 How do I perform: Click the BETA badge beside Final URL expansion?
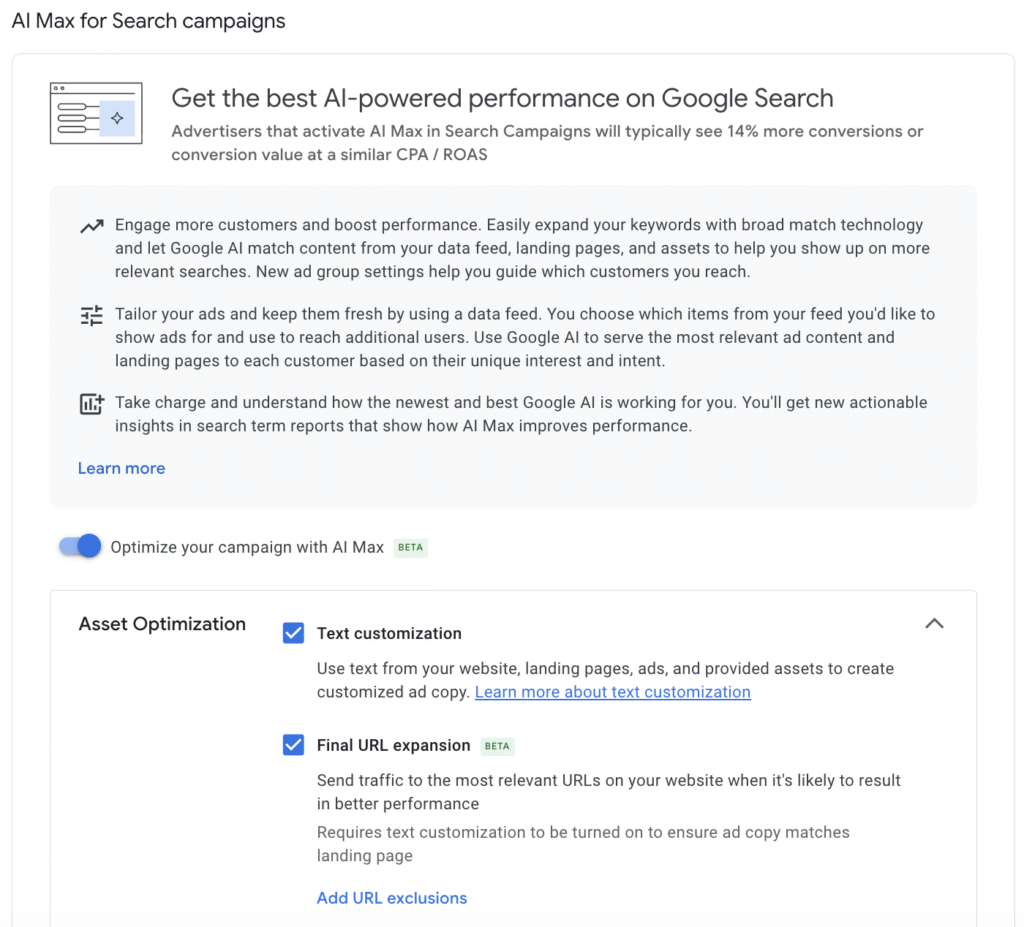497,746
